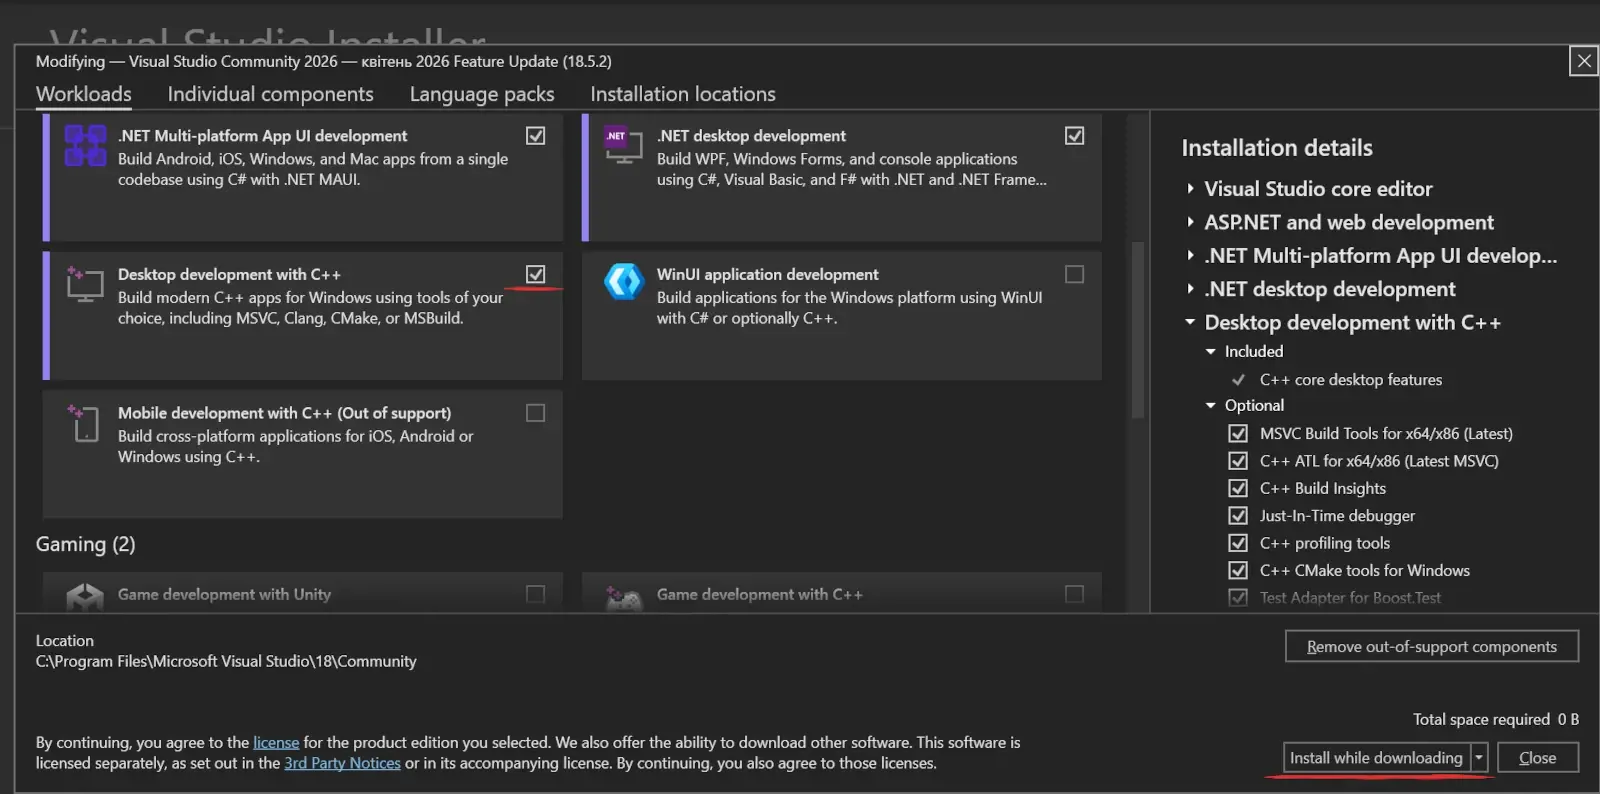Collapse the Included section
1600x794 pixels.
(1211, 351)
